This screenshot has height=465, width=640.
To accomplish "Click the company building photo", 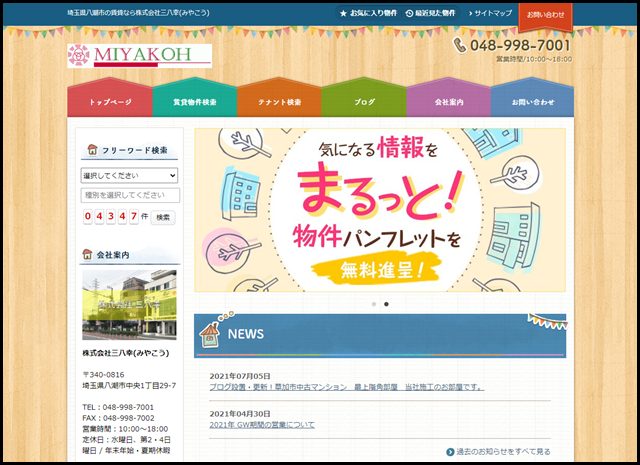I will coord(129,305).
